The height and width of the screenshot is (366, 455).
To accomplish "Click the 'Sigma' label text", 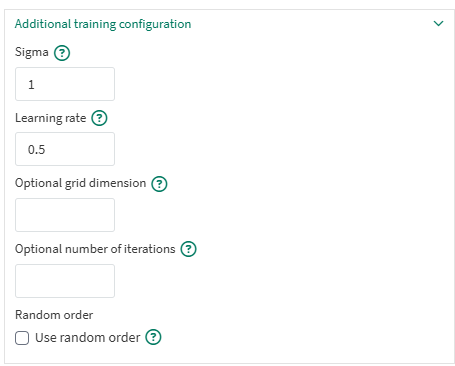I will tap(32, 52).
